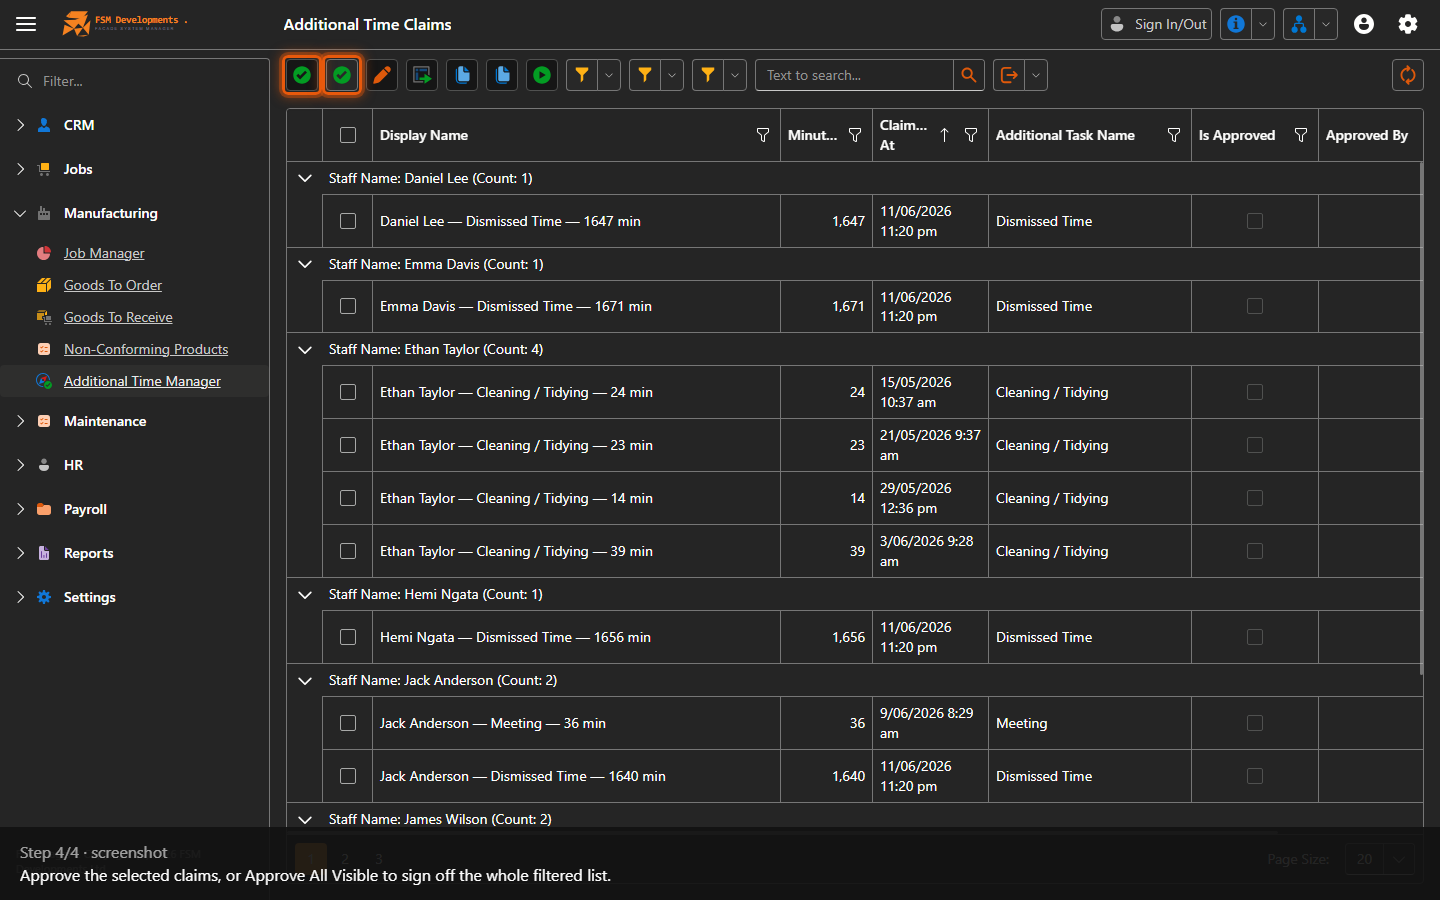The height and width of the screenshot is (900, 1440).
Task: Click the Goods To Order box icon
Action: click(x=44, y=285)
